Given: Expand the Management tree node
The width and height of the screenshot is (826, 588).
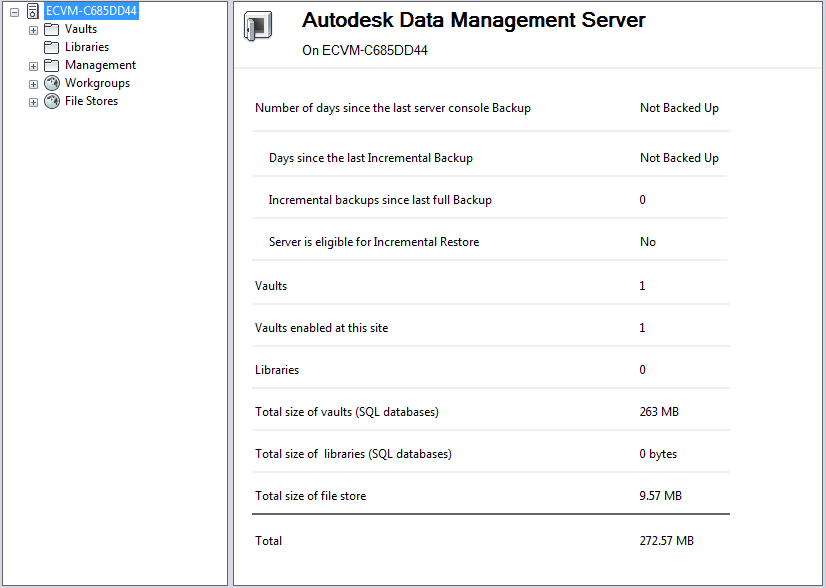Looking at the screenshot, I should pos(33,66).
